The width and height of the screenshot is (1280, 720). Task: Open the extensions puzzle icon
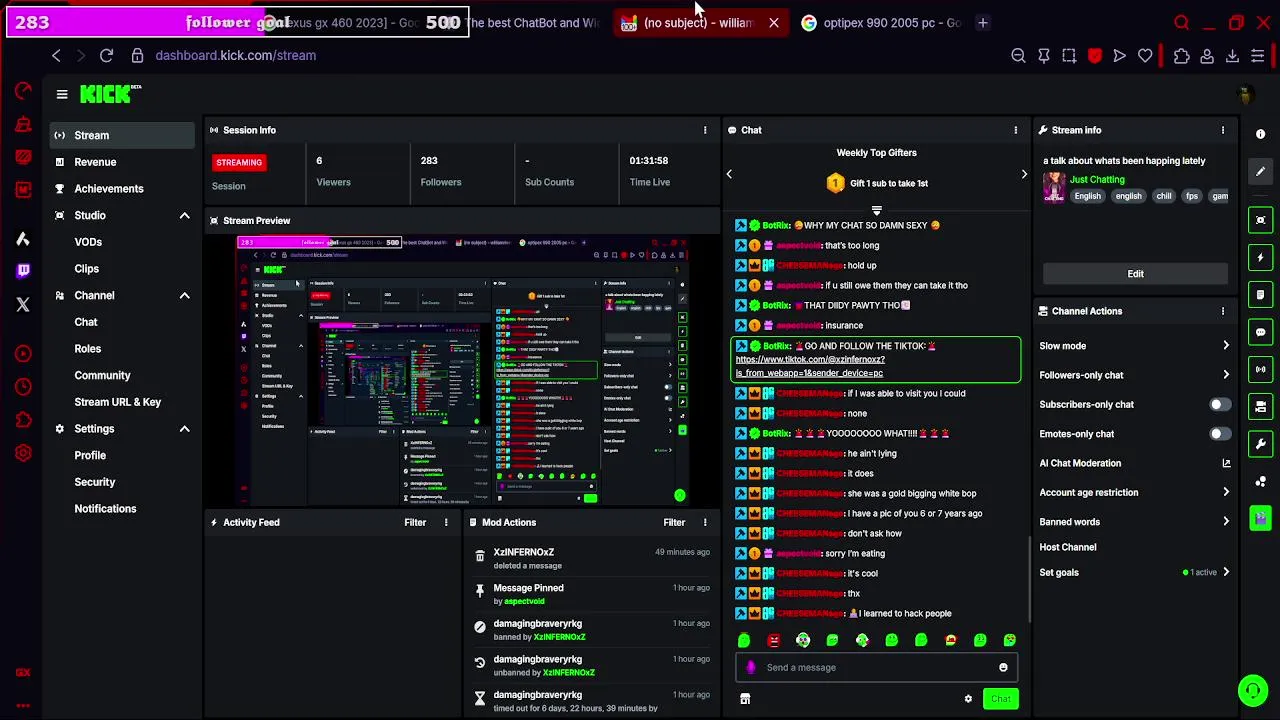pyautogui.click(x=1181, y=56)
